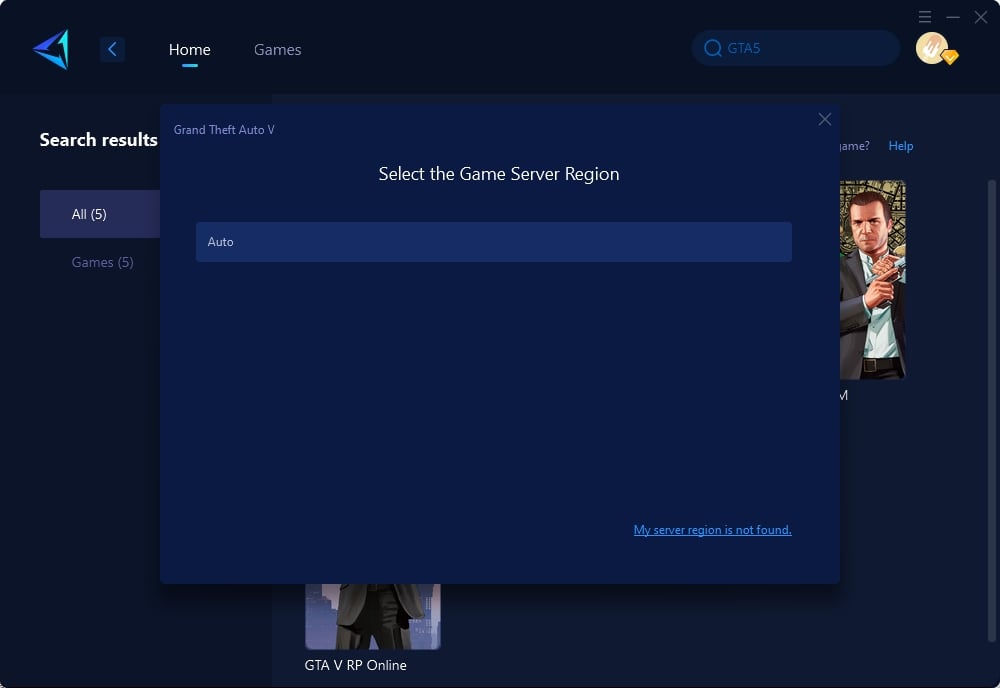The height and width of the screenshot is (688, 1000).
Task: Click the Grand Theft Auto V dialog title
Action: 224,129
